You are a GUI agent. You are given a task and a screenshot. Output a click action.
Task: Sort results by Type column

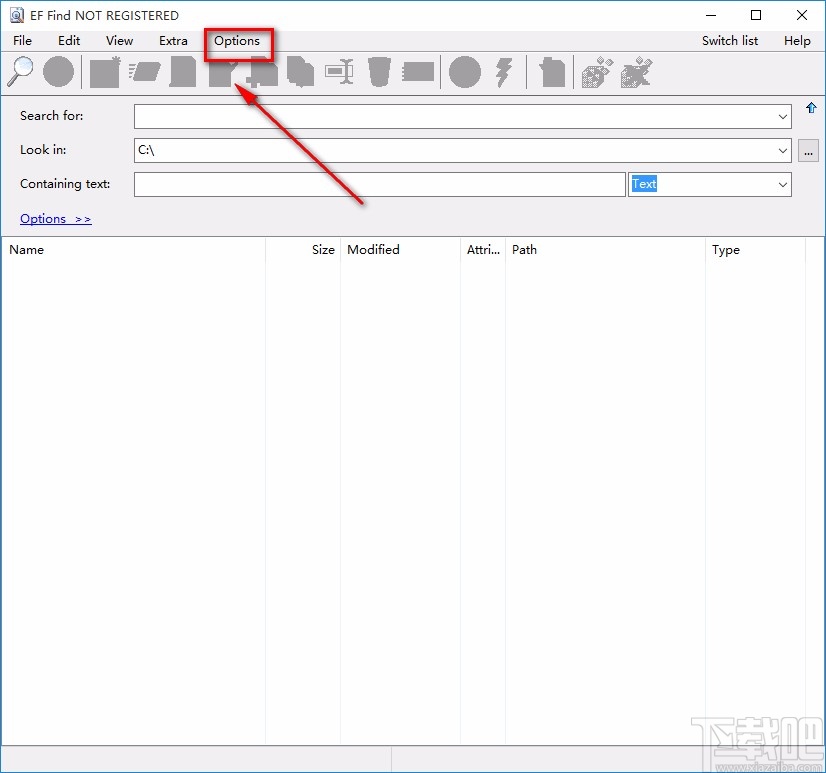(x=755, y=250)
